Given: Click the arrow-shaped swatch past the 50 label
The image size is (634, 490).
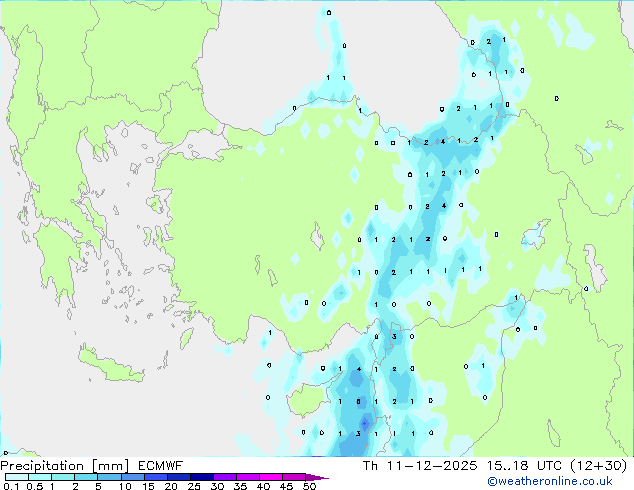Looking at the screenshot, I should click(316, 477).
